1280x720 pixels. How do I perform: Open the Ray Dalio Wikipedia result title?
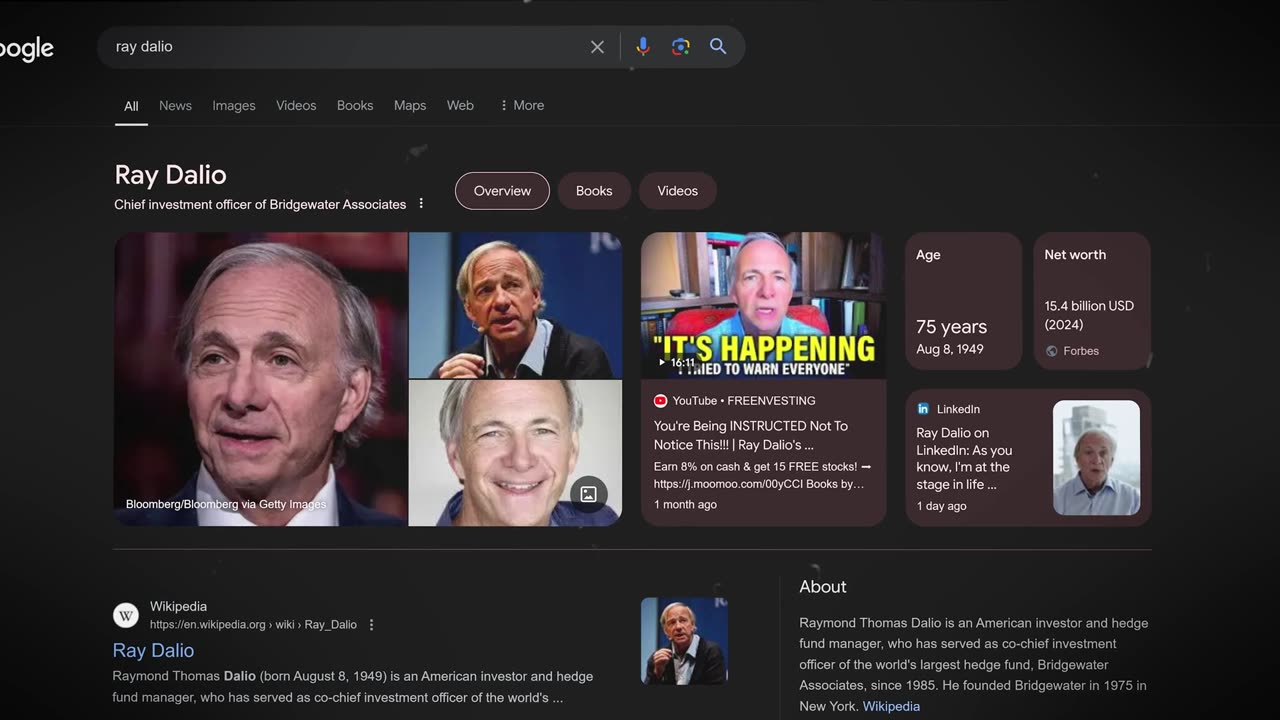pyautogui.click(x=153, y=650)
